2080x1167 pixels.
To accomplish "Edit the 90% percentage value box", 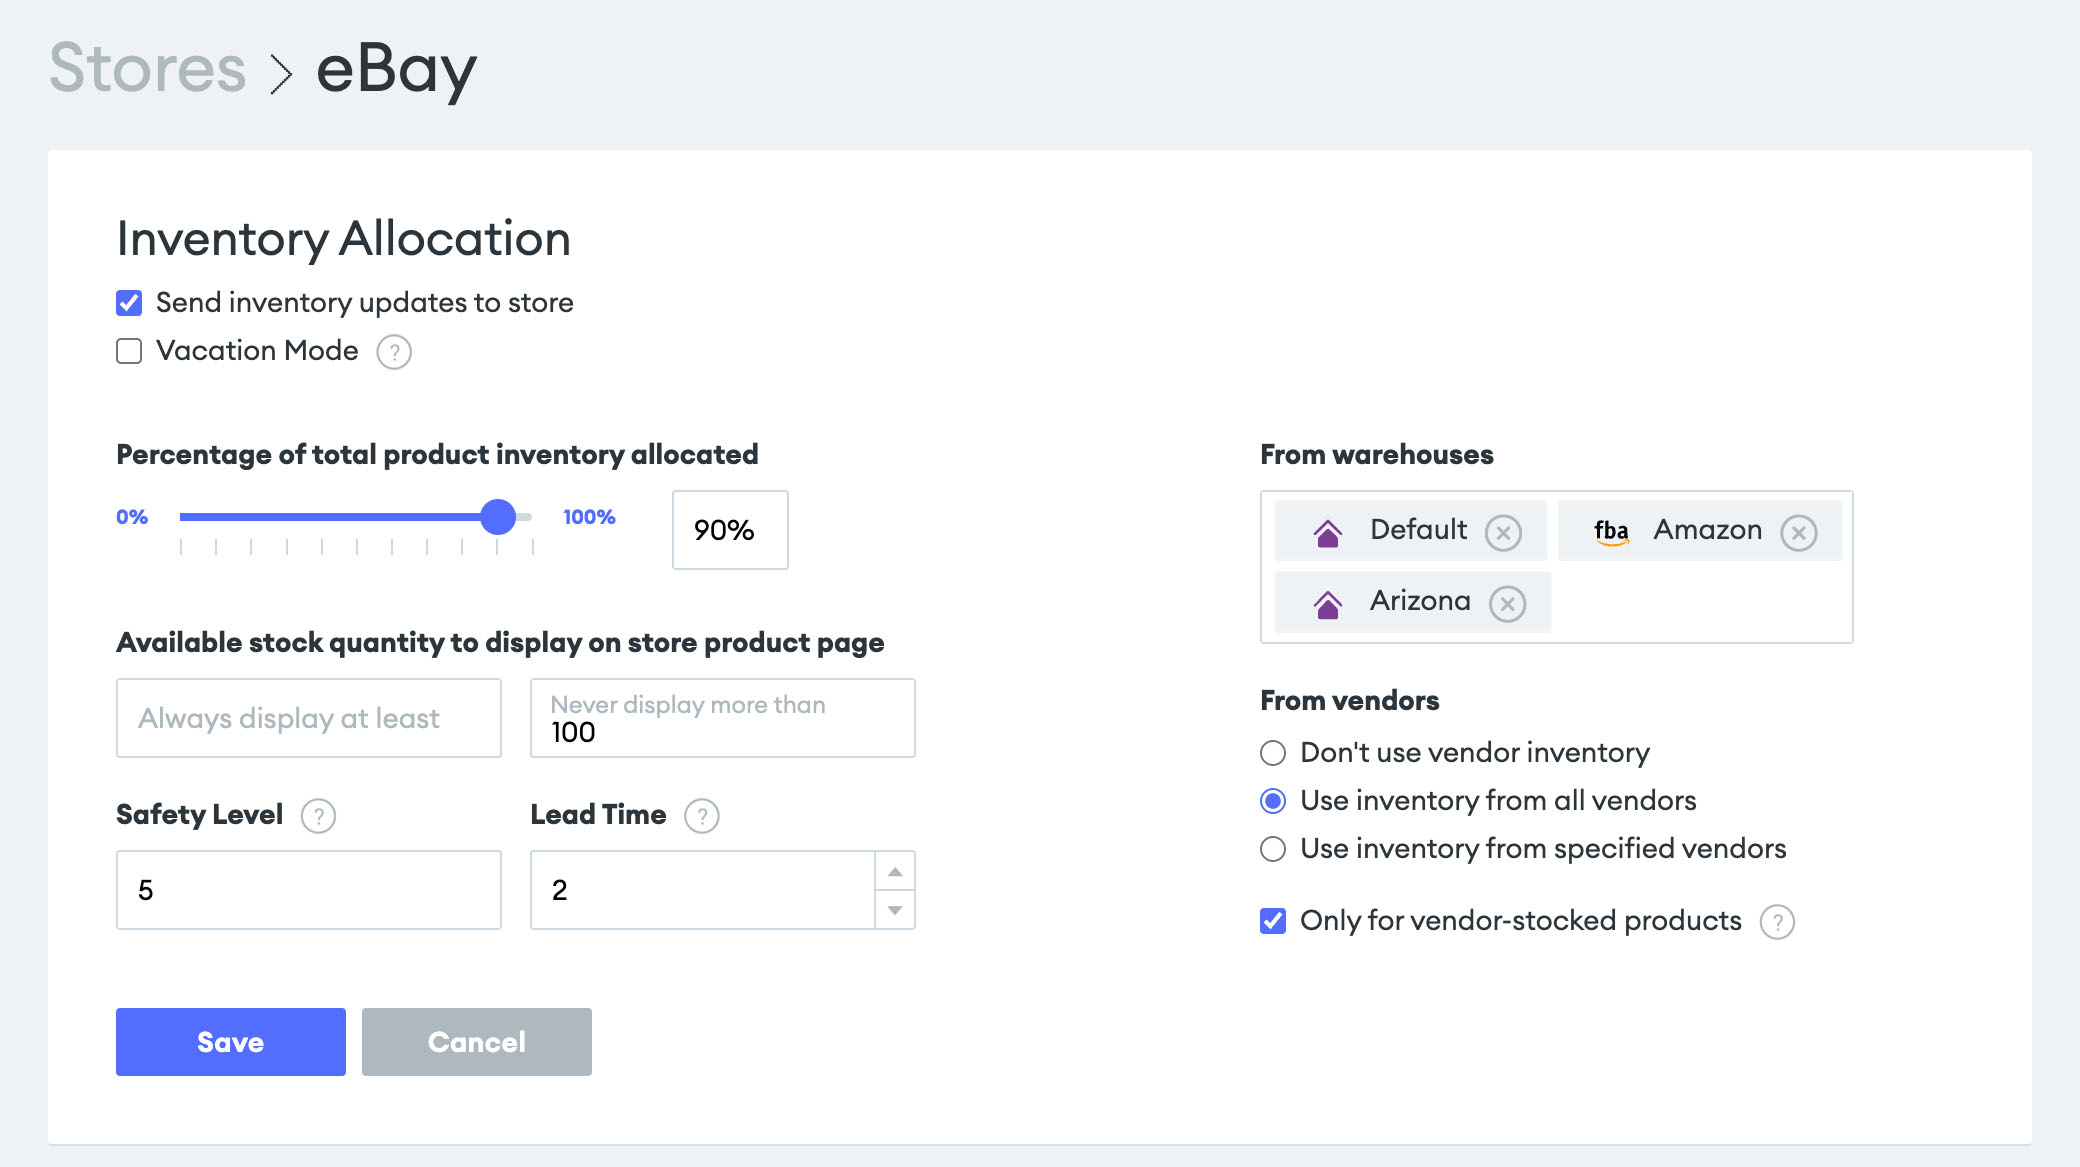I will point(728,531).
